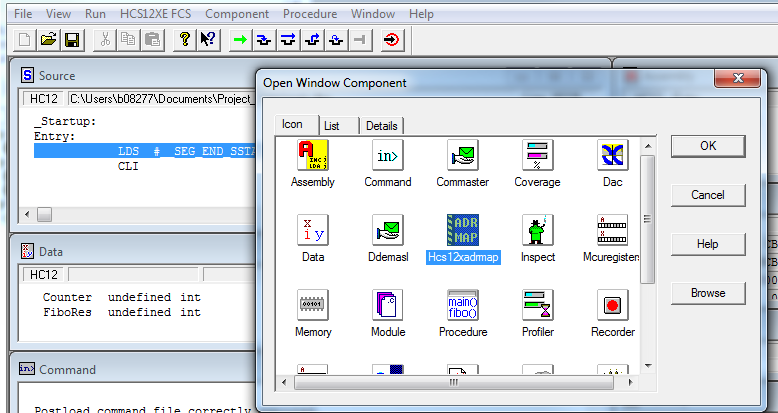Click Source window horizontal scroll left arrow
The image size is (778, 413).
(x=27, y=215)
